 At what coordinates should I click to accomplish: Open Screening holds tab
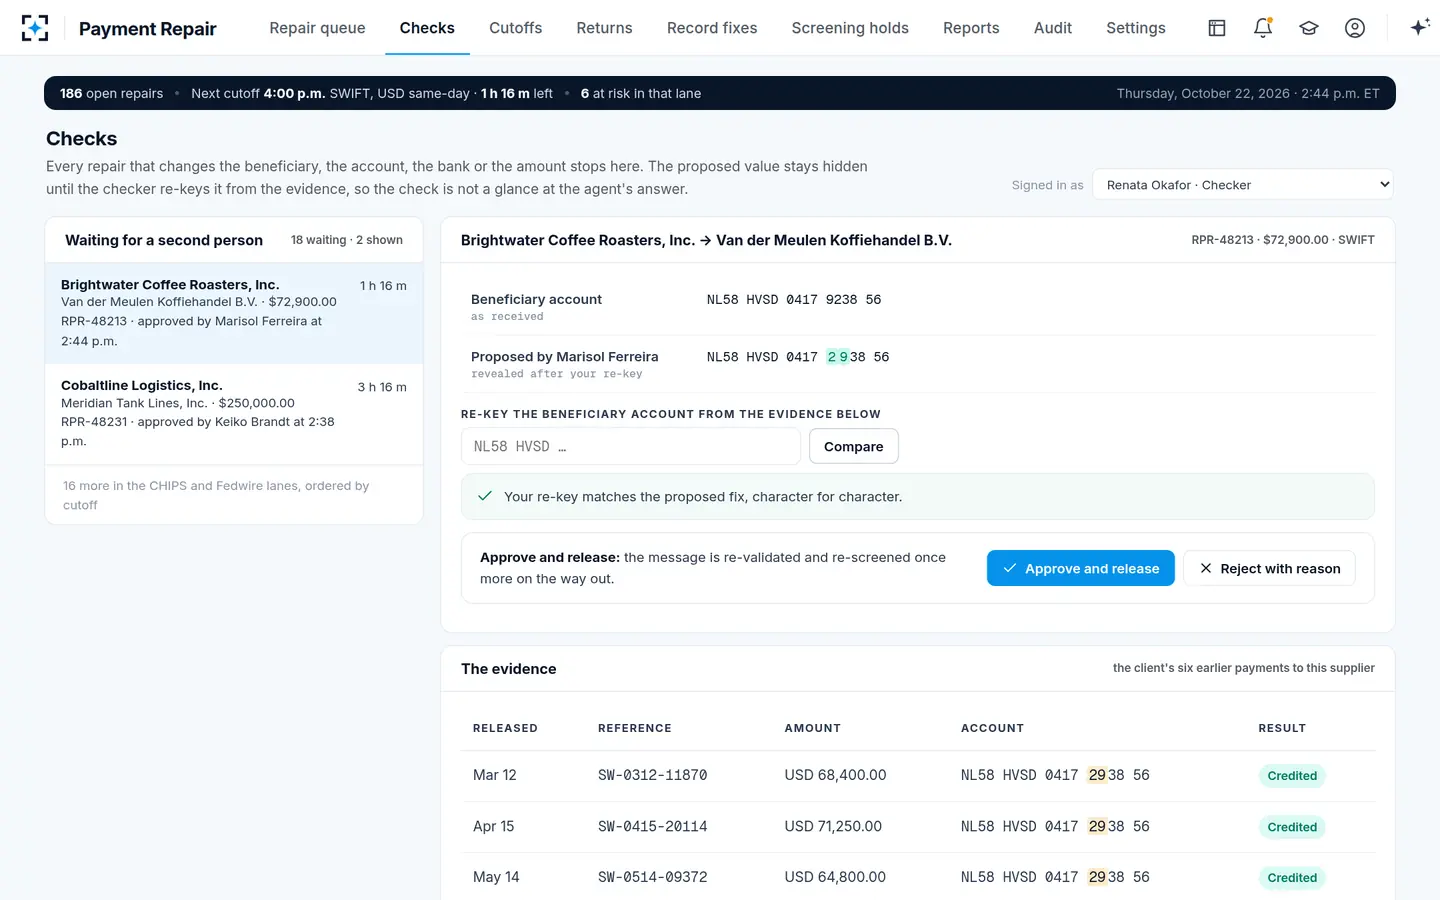tap(850, 28)
